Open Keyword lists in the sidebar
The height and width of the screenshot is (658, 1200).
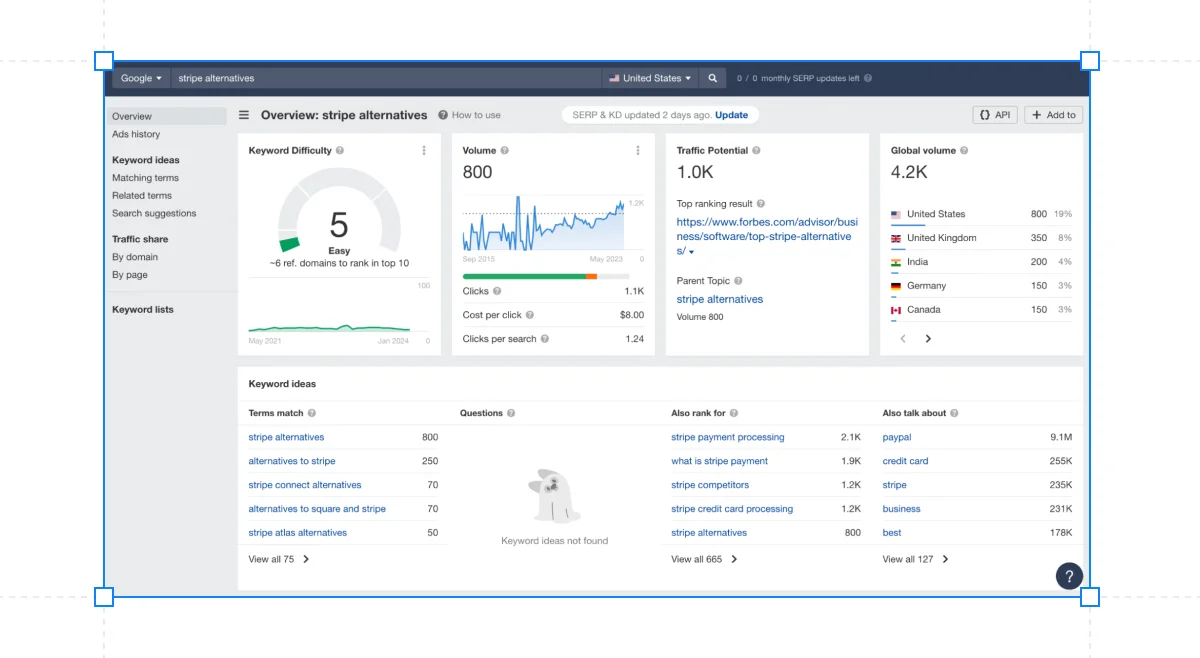coord(143,310)
